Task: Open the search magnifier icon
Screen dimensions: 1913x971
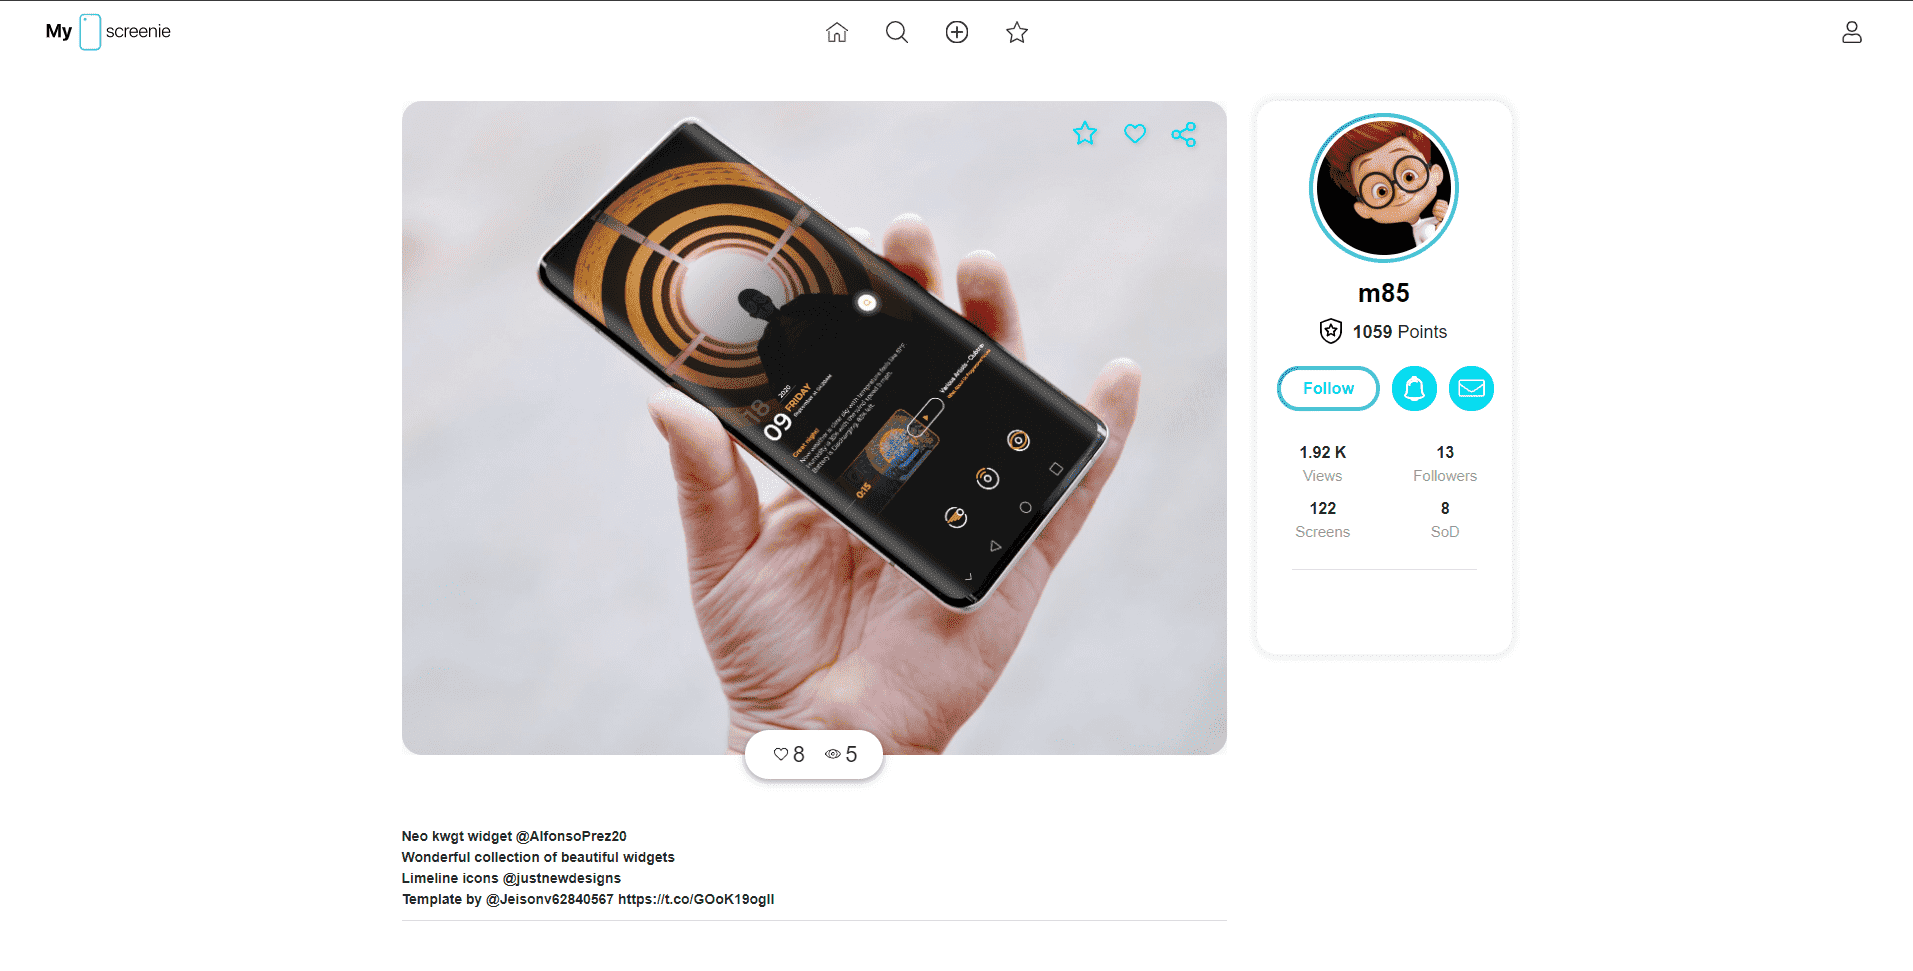Action: 897,32
